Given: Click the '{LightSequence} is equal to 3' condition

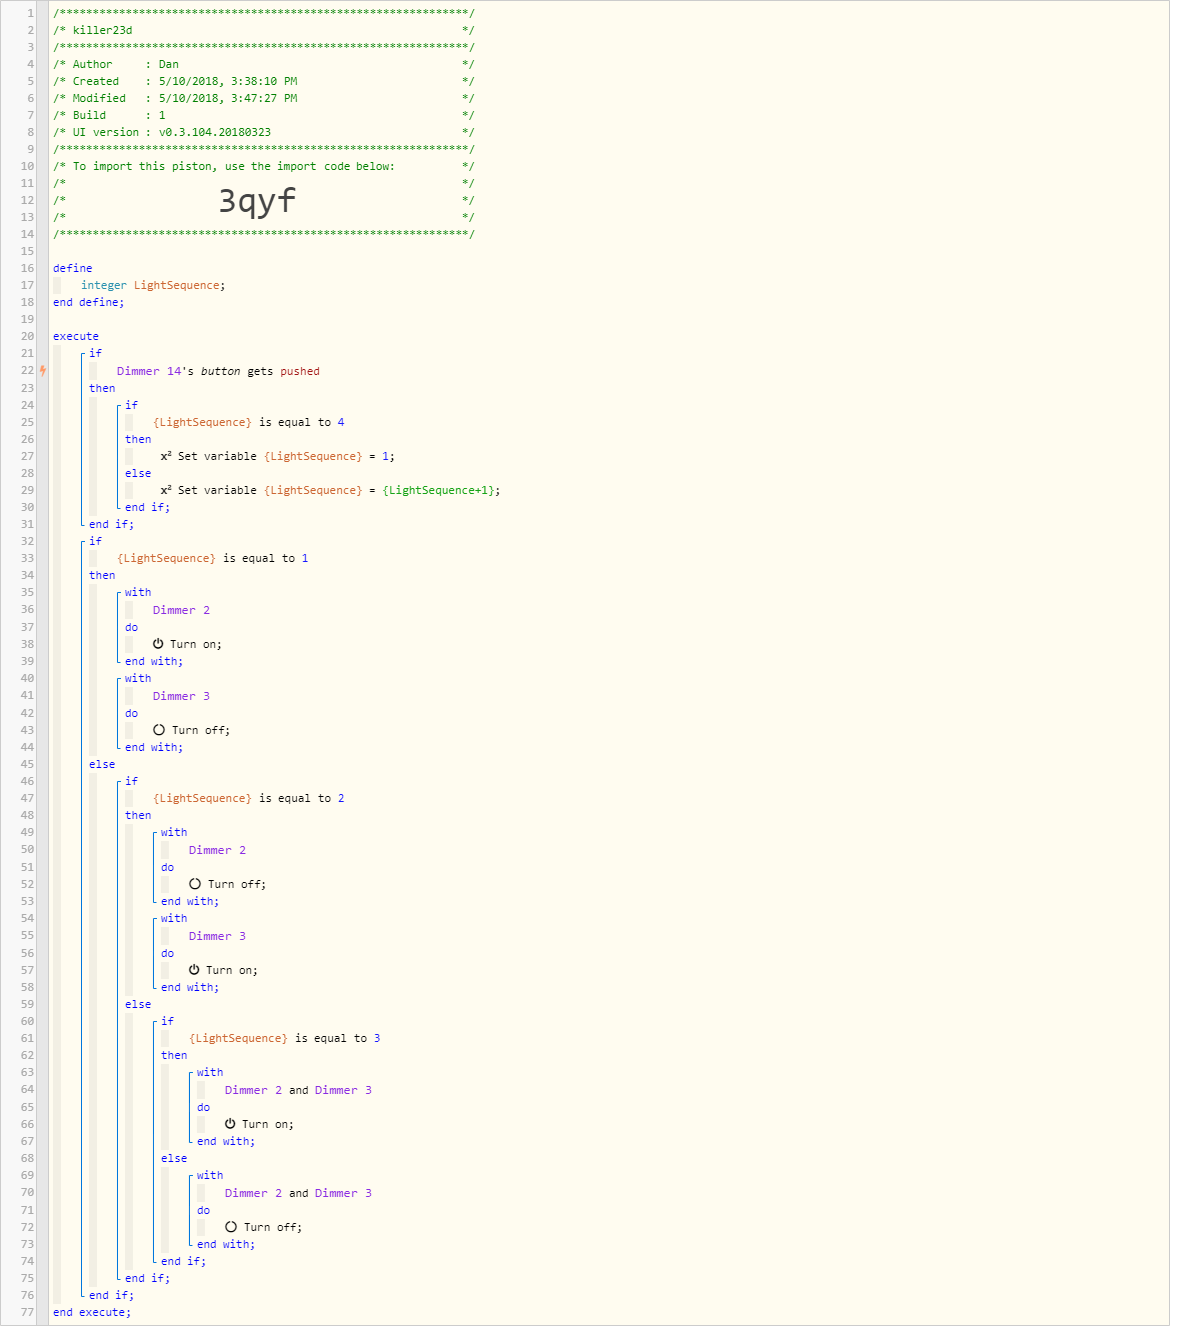Looking at the screenshot, I should pos(284,1038).
